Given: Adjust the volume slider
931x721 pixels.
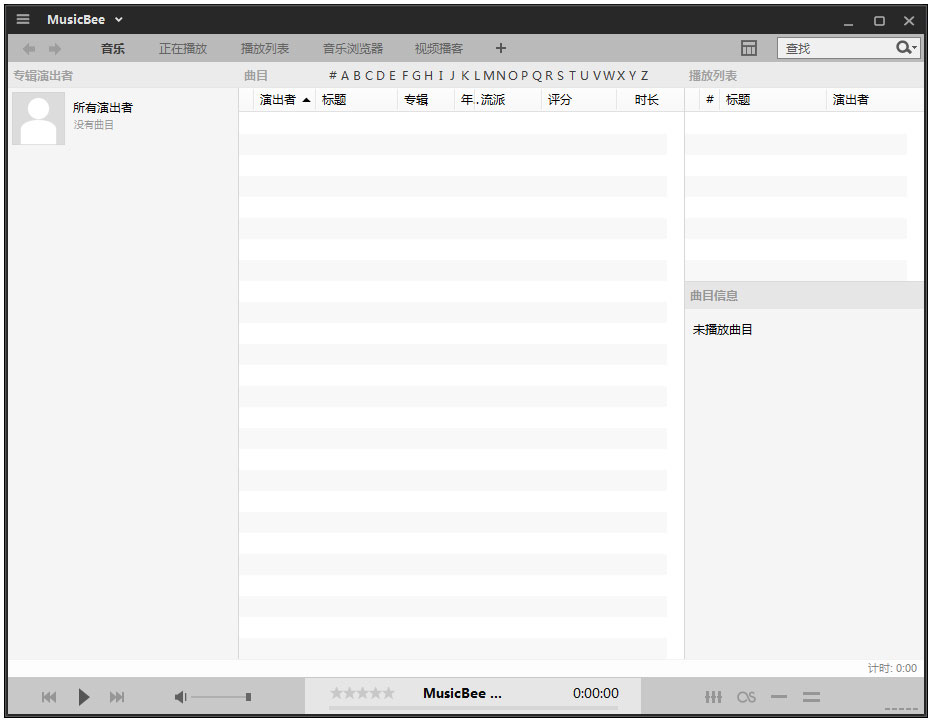Looking at the screenshot, I should 222,696.
